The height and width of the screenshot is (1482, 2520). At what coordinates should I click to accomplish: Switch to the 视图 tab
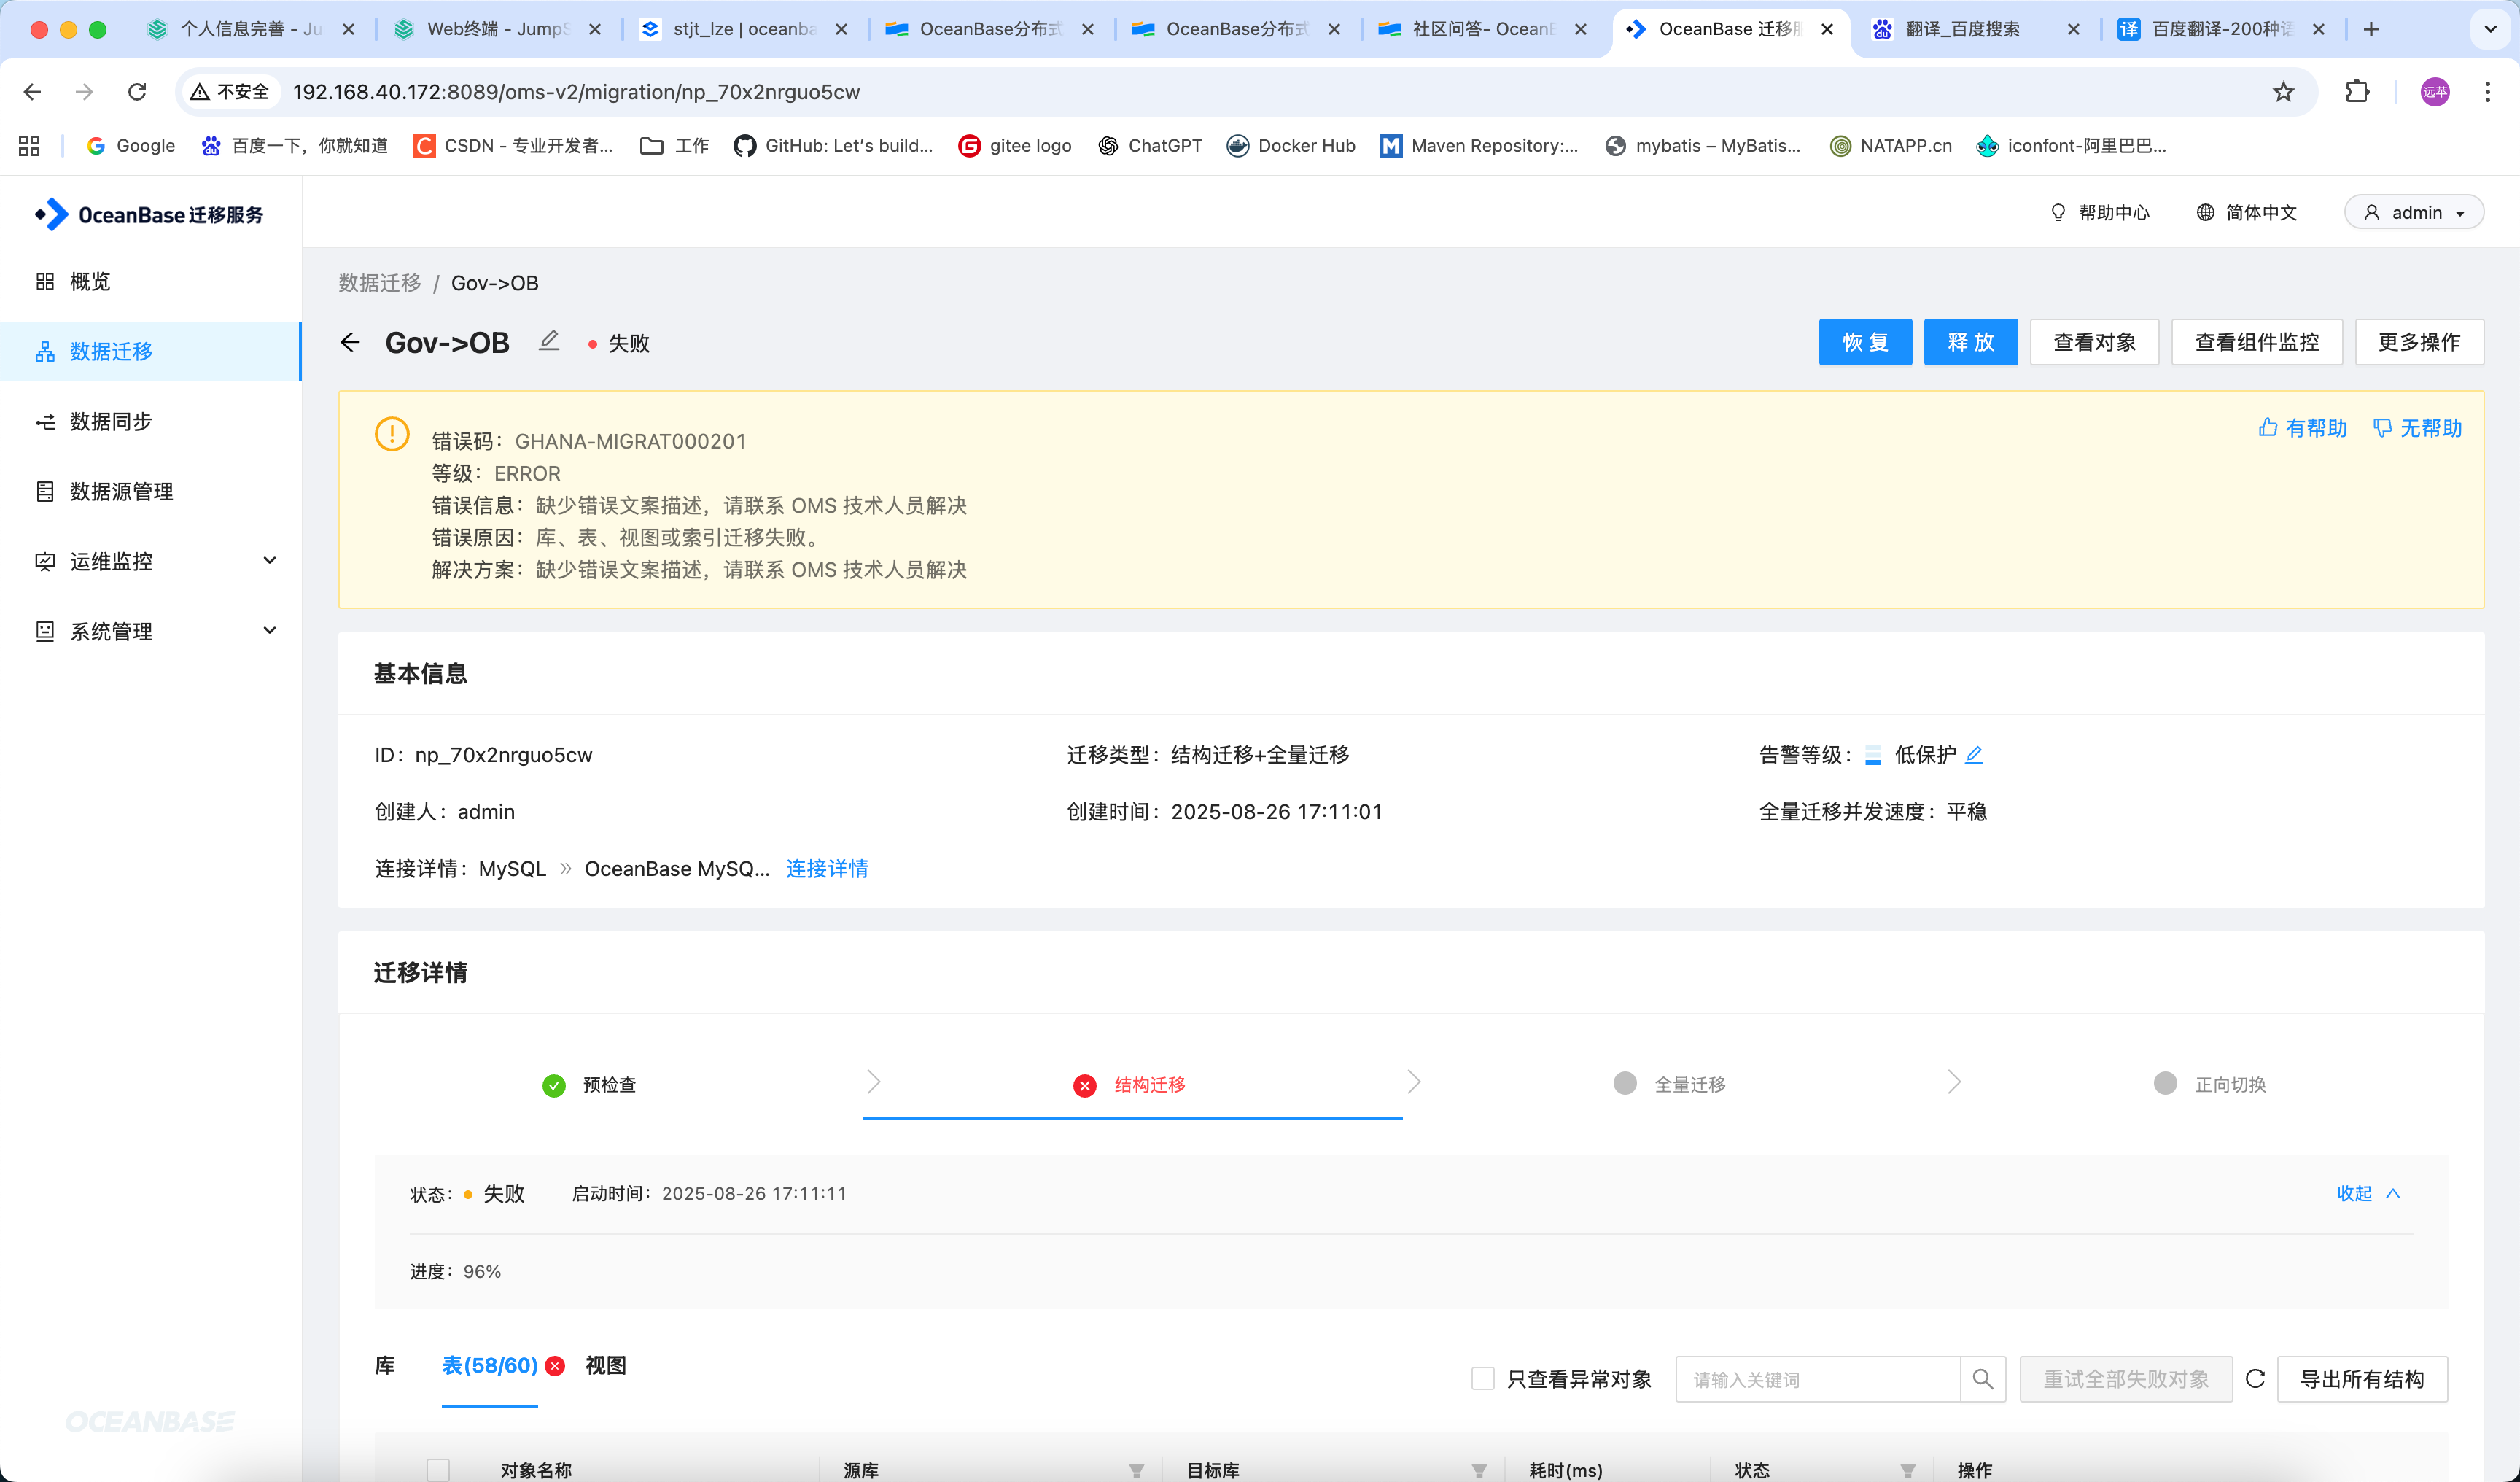pos(606,1365)
